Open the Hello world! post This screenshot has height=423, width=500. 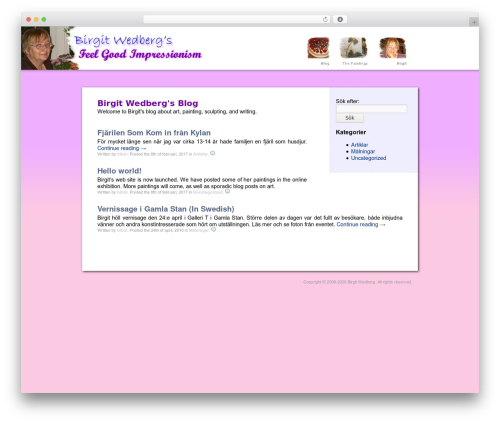[x=119, y=171]
